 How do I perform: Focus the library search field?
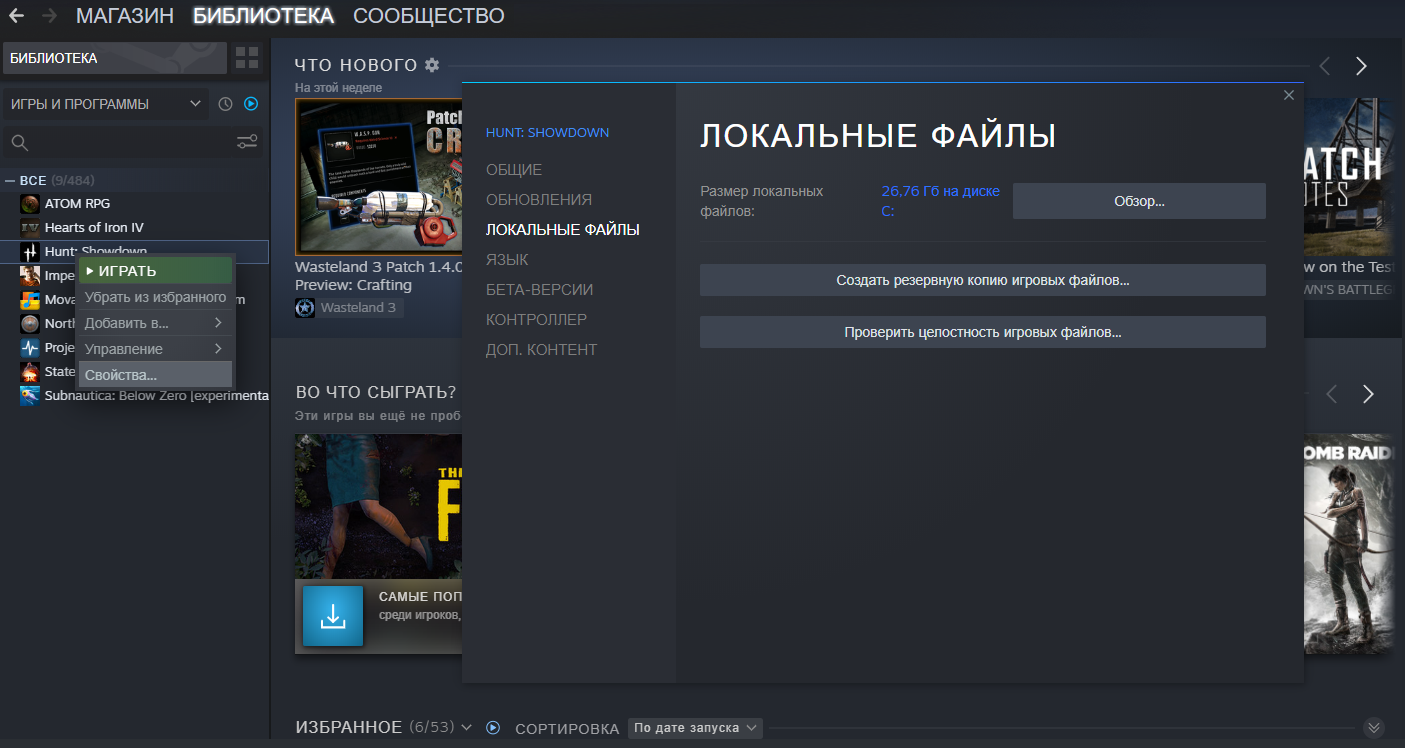(x=134, y=142)
